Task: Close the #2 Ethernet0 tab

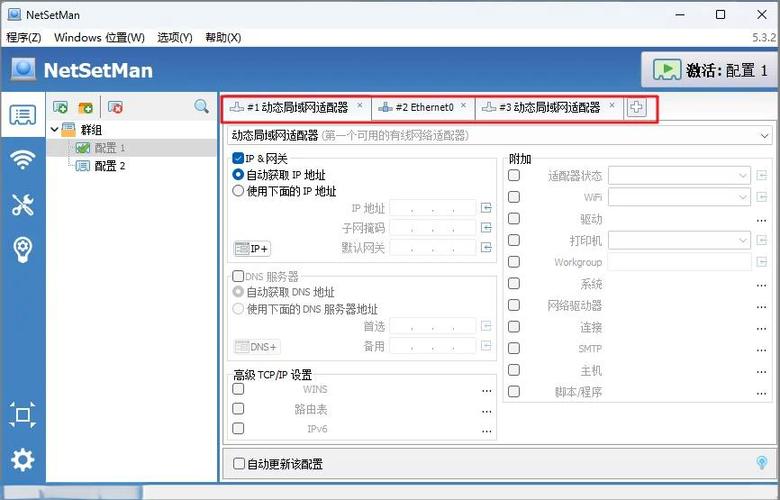Action: (x=463, y=105)
